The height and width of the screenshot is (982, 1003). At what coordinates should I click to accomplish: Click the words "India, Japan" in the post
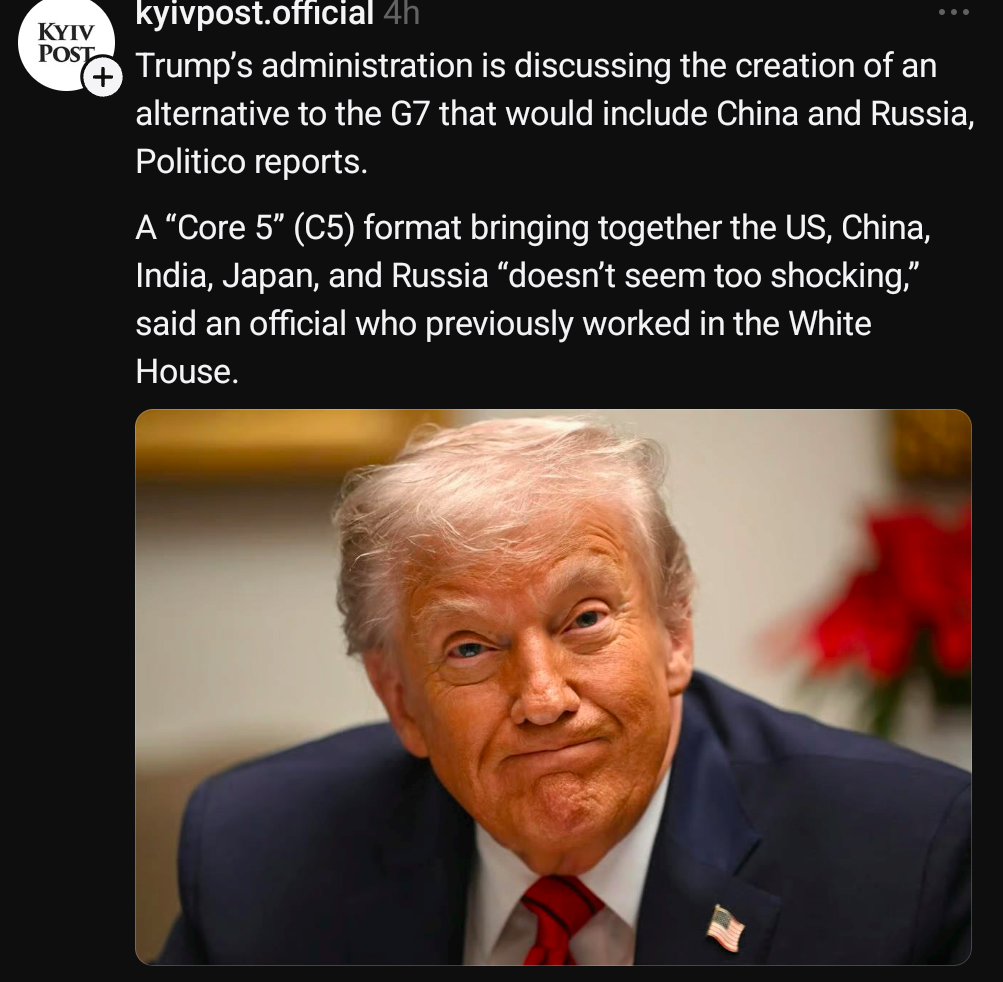coord(227,276)
